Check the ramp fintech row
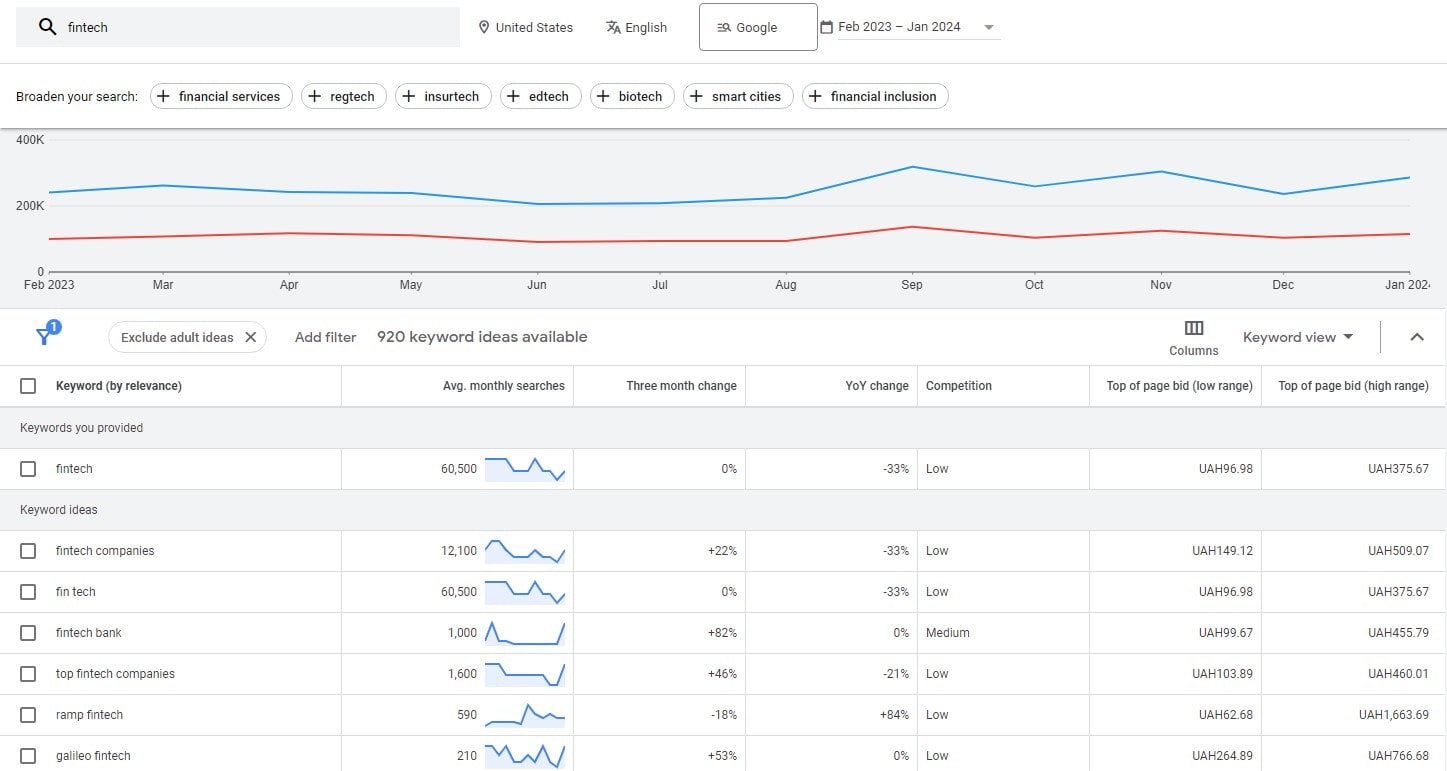Viewport: 1447px width, 771px height. click(x=28, y=715)
